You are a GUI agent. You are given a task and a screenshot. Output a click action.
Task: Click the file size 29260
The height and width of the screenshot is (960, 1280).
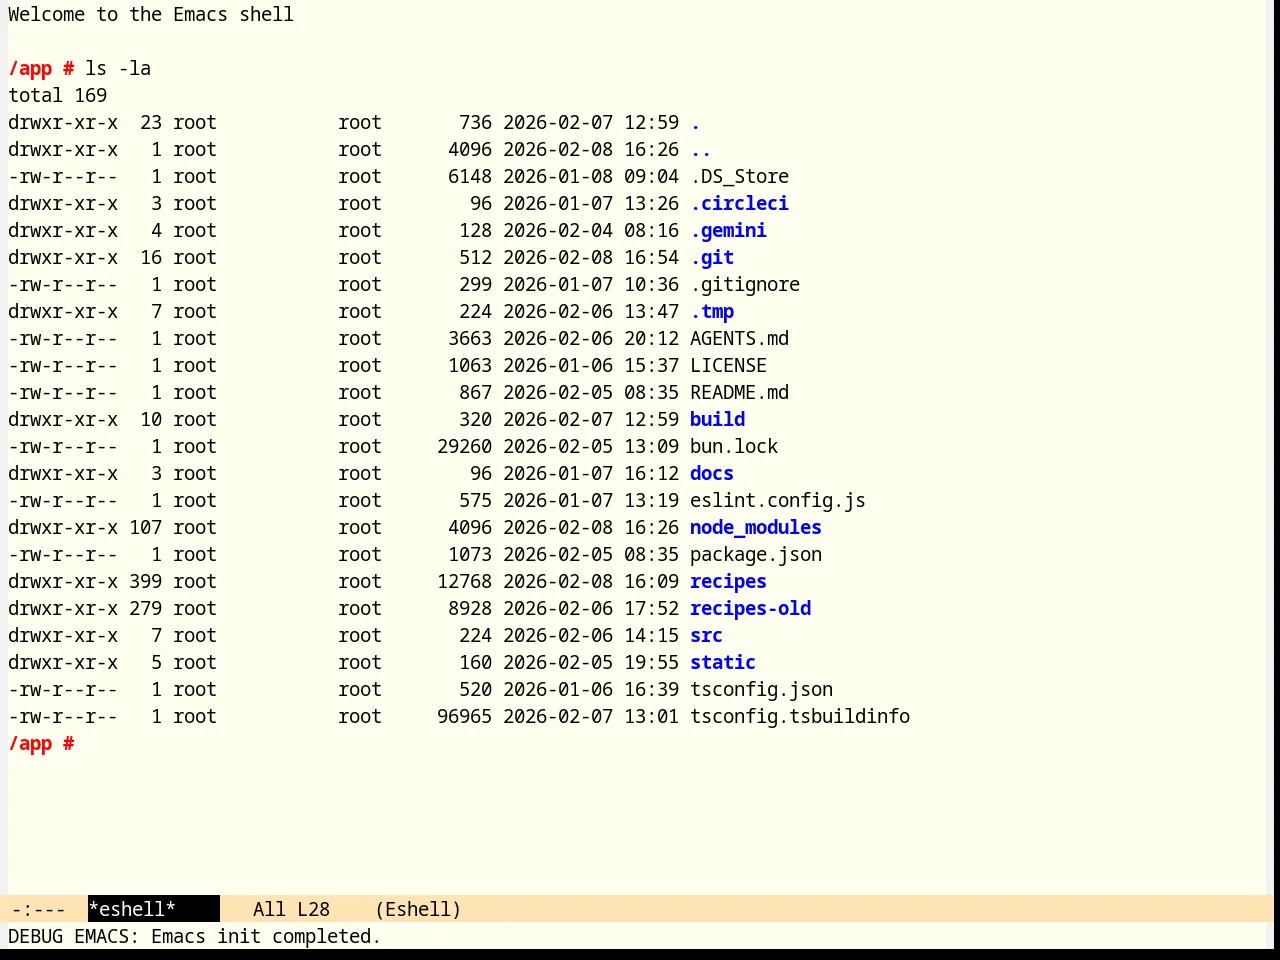point(464,447)
